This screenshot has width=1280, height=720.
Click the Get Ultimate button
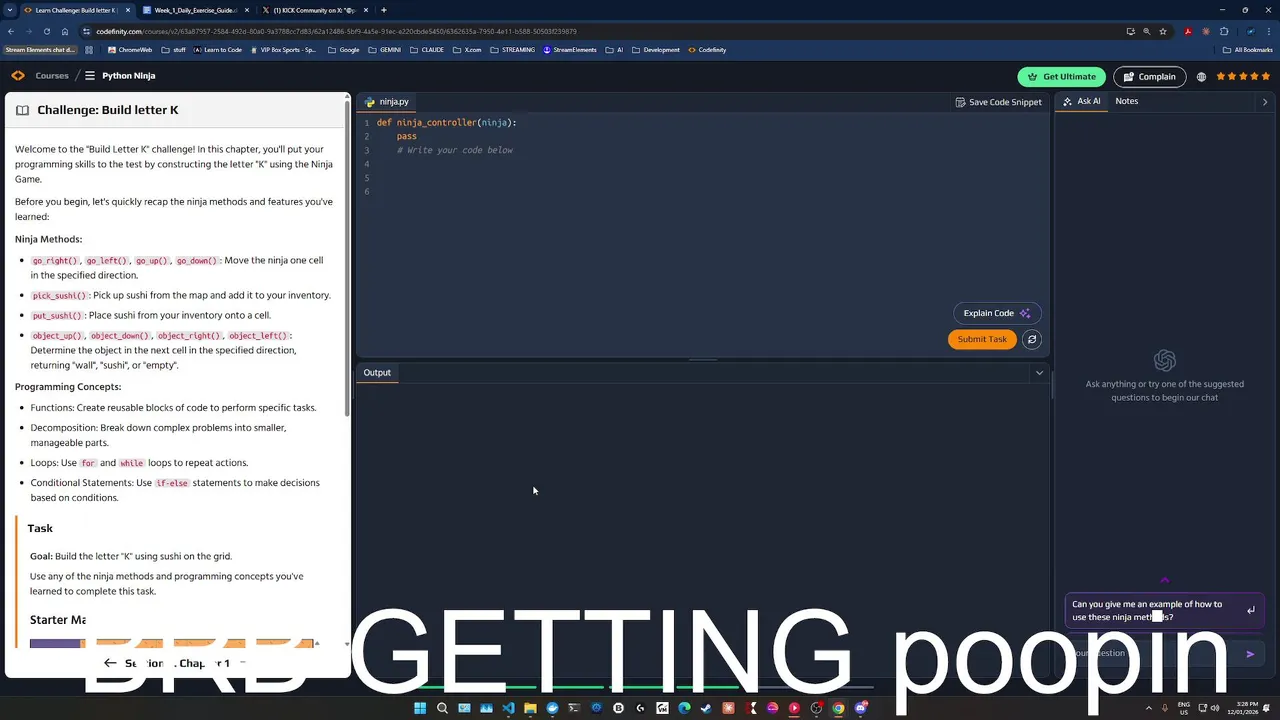click(x=1062, y=77)
